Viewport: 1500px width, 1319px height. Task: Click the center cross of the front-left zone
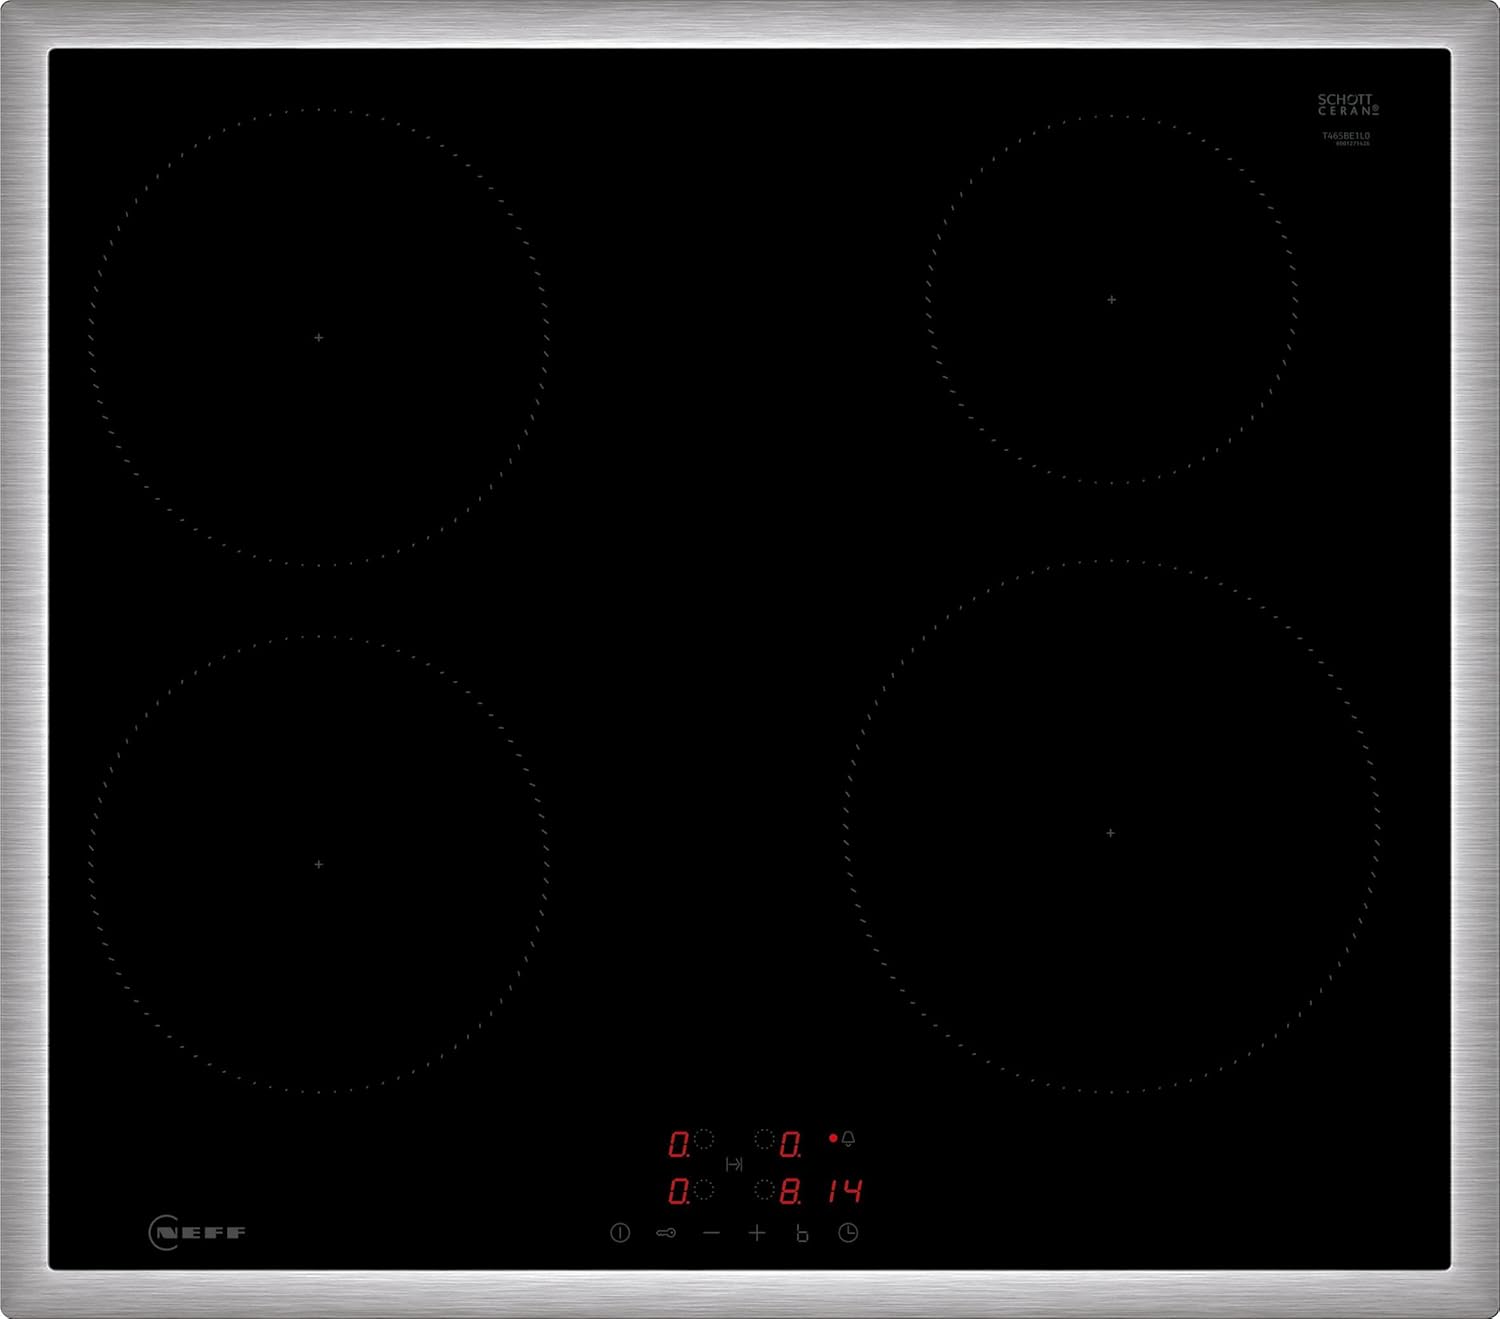(x=319, y=864)
